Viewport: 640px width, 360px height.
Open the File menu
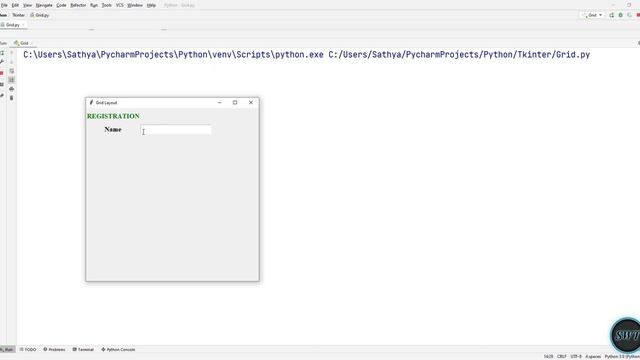coord(4,5)
